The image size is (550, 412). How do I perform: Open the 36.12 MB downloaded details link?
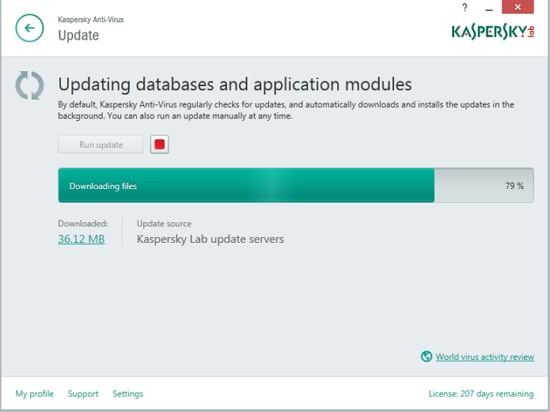pos(81,239)
